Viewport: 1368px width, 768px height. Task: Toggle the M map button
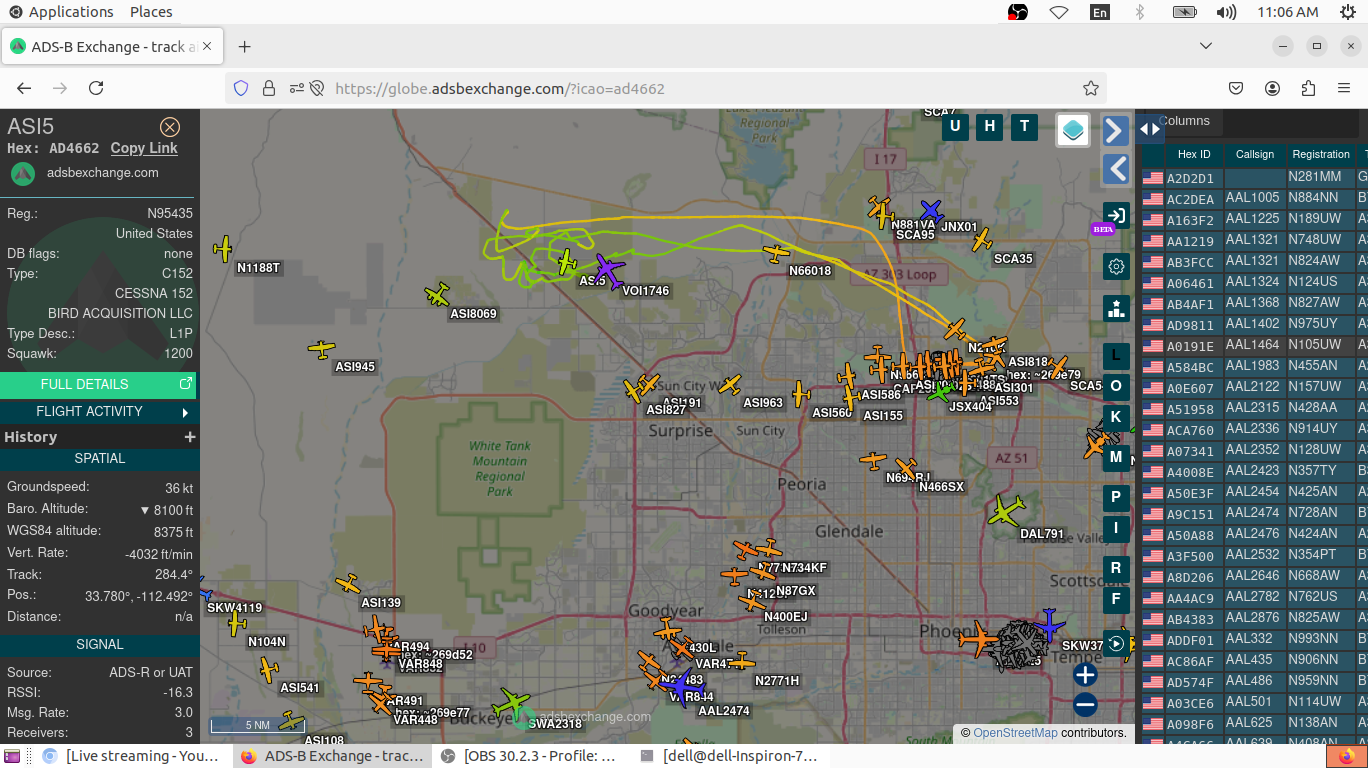coord(1116,458)
